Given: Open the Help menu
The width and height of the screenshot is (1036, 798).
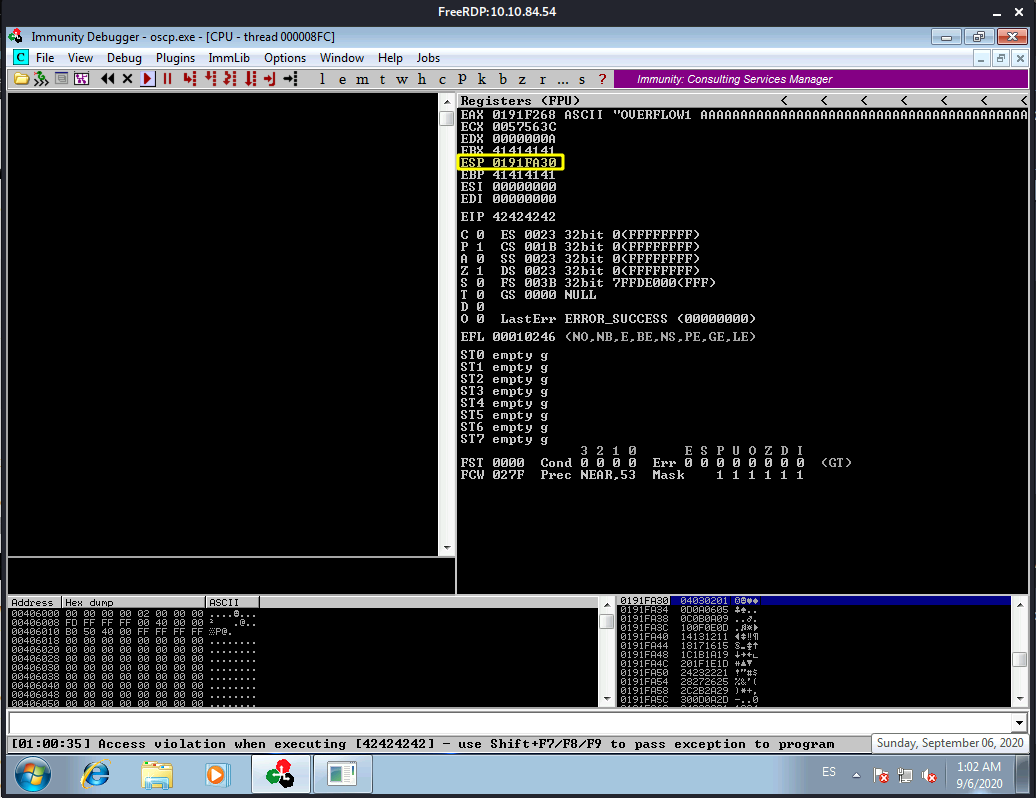Looking at the screenshot, I should [390, 57].
